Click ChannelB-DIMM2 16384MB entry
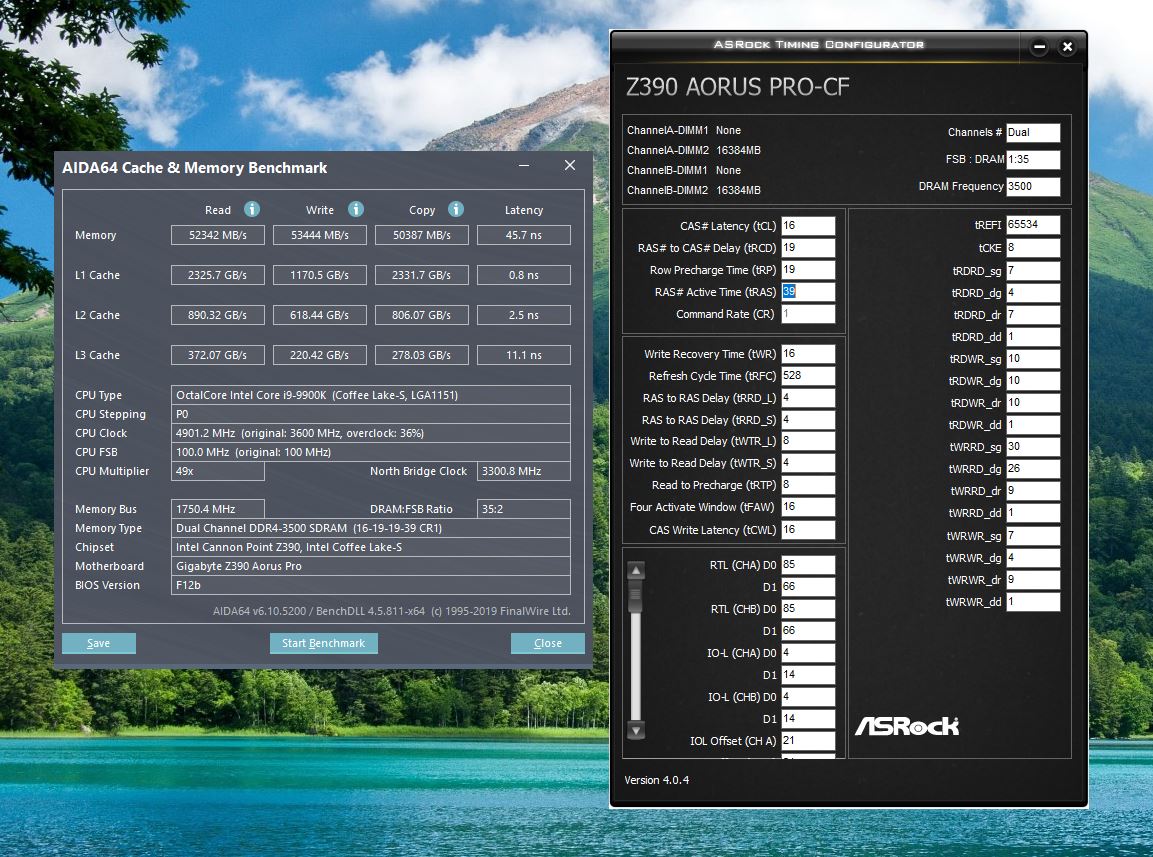Image resolution: width=1153 pixels, height=857 pixels. tap(693, 190)
